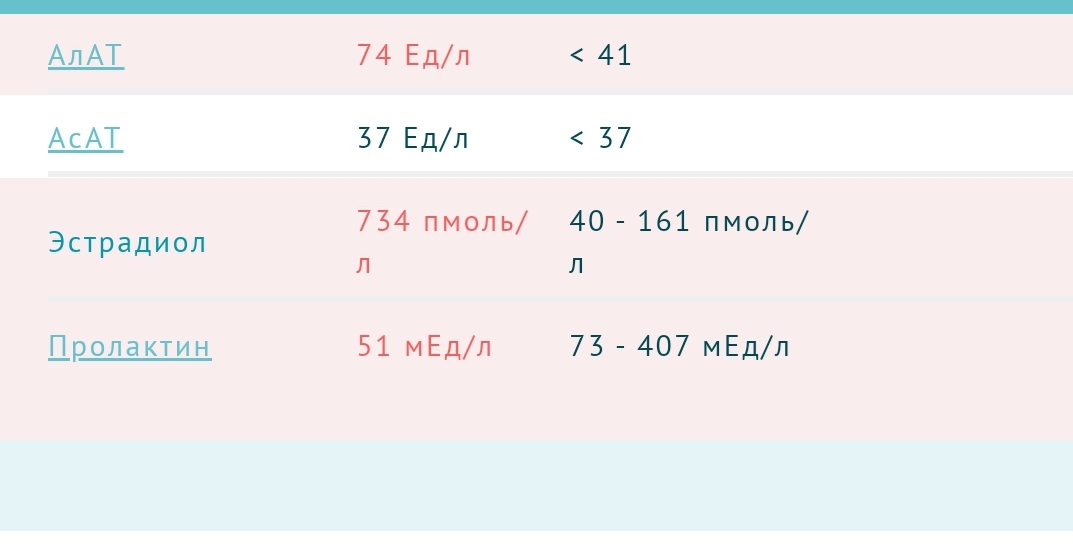Select the 51 мЕд/л low result
This screenshot has height=556, width=1073.
pos(425,347)
